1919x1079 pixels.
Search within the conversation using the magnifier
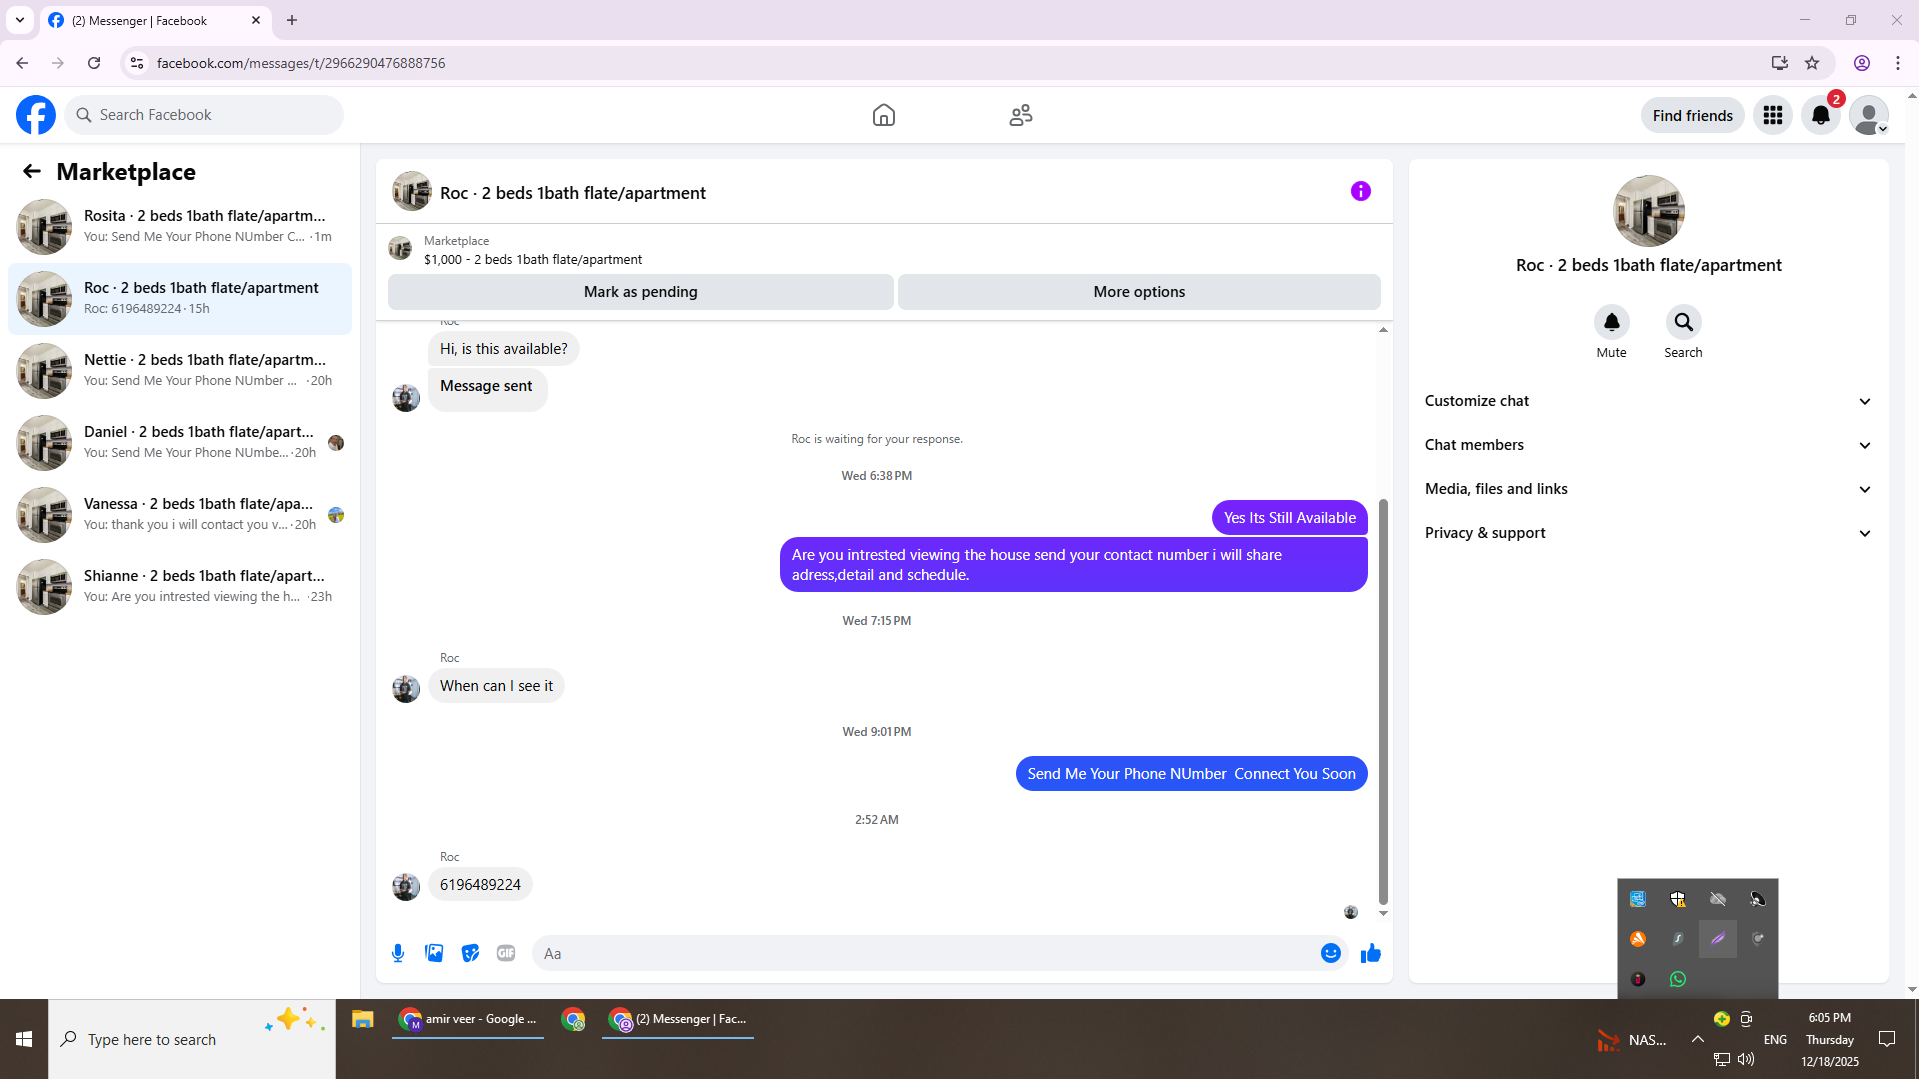(1683, 322)
